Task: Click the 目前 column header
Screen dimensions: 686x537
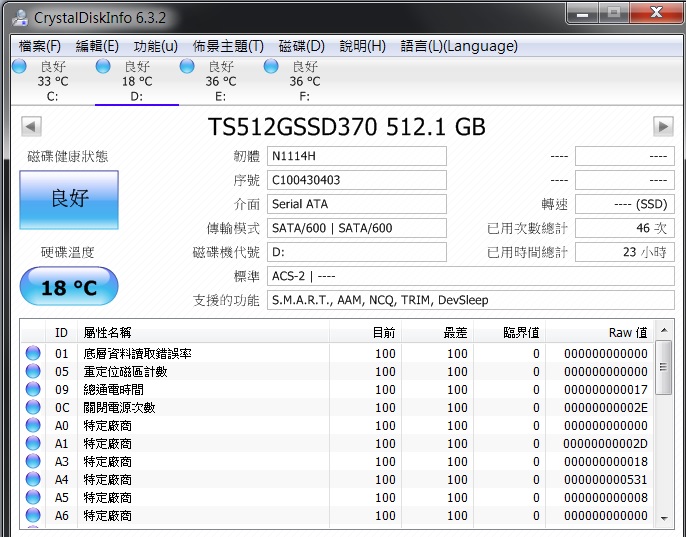Action: [365, 333]
